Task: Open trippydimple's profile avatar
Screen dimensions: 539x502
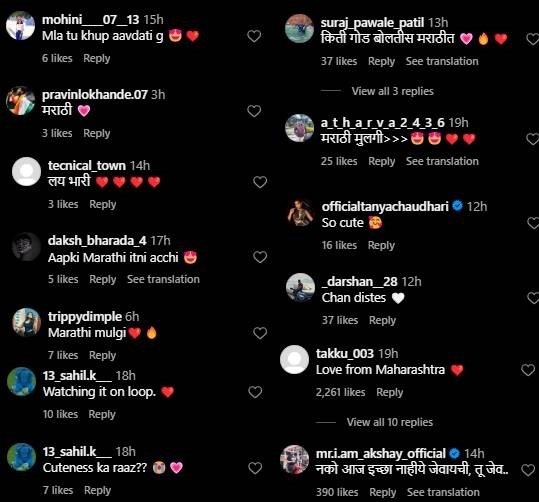Action: [26, 323]
